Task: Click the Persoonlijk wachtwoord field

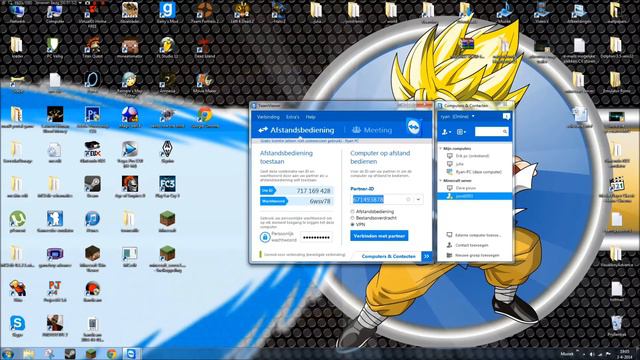Action: click(316, 237)
